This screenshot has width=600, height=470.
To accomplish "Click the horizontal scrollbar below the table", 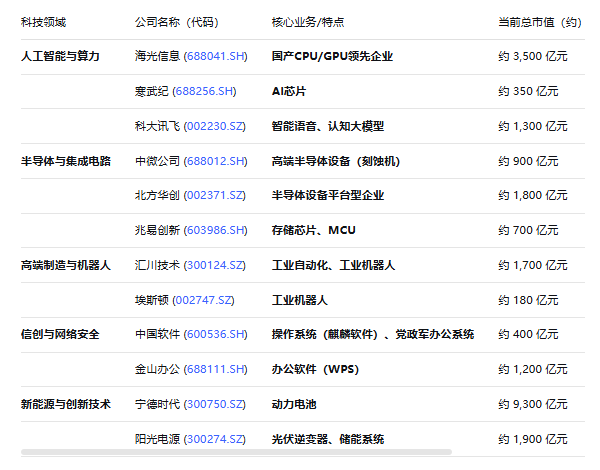I will coord(236,452).
